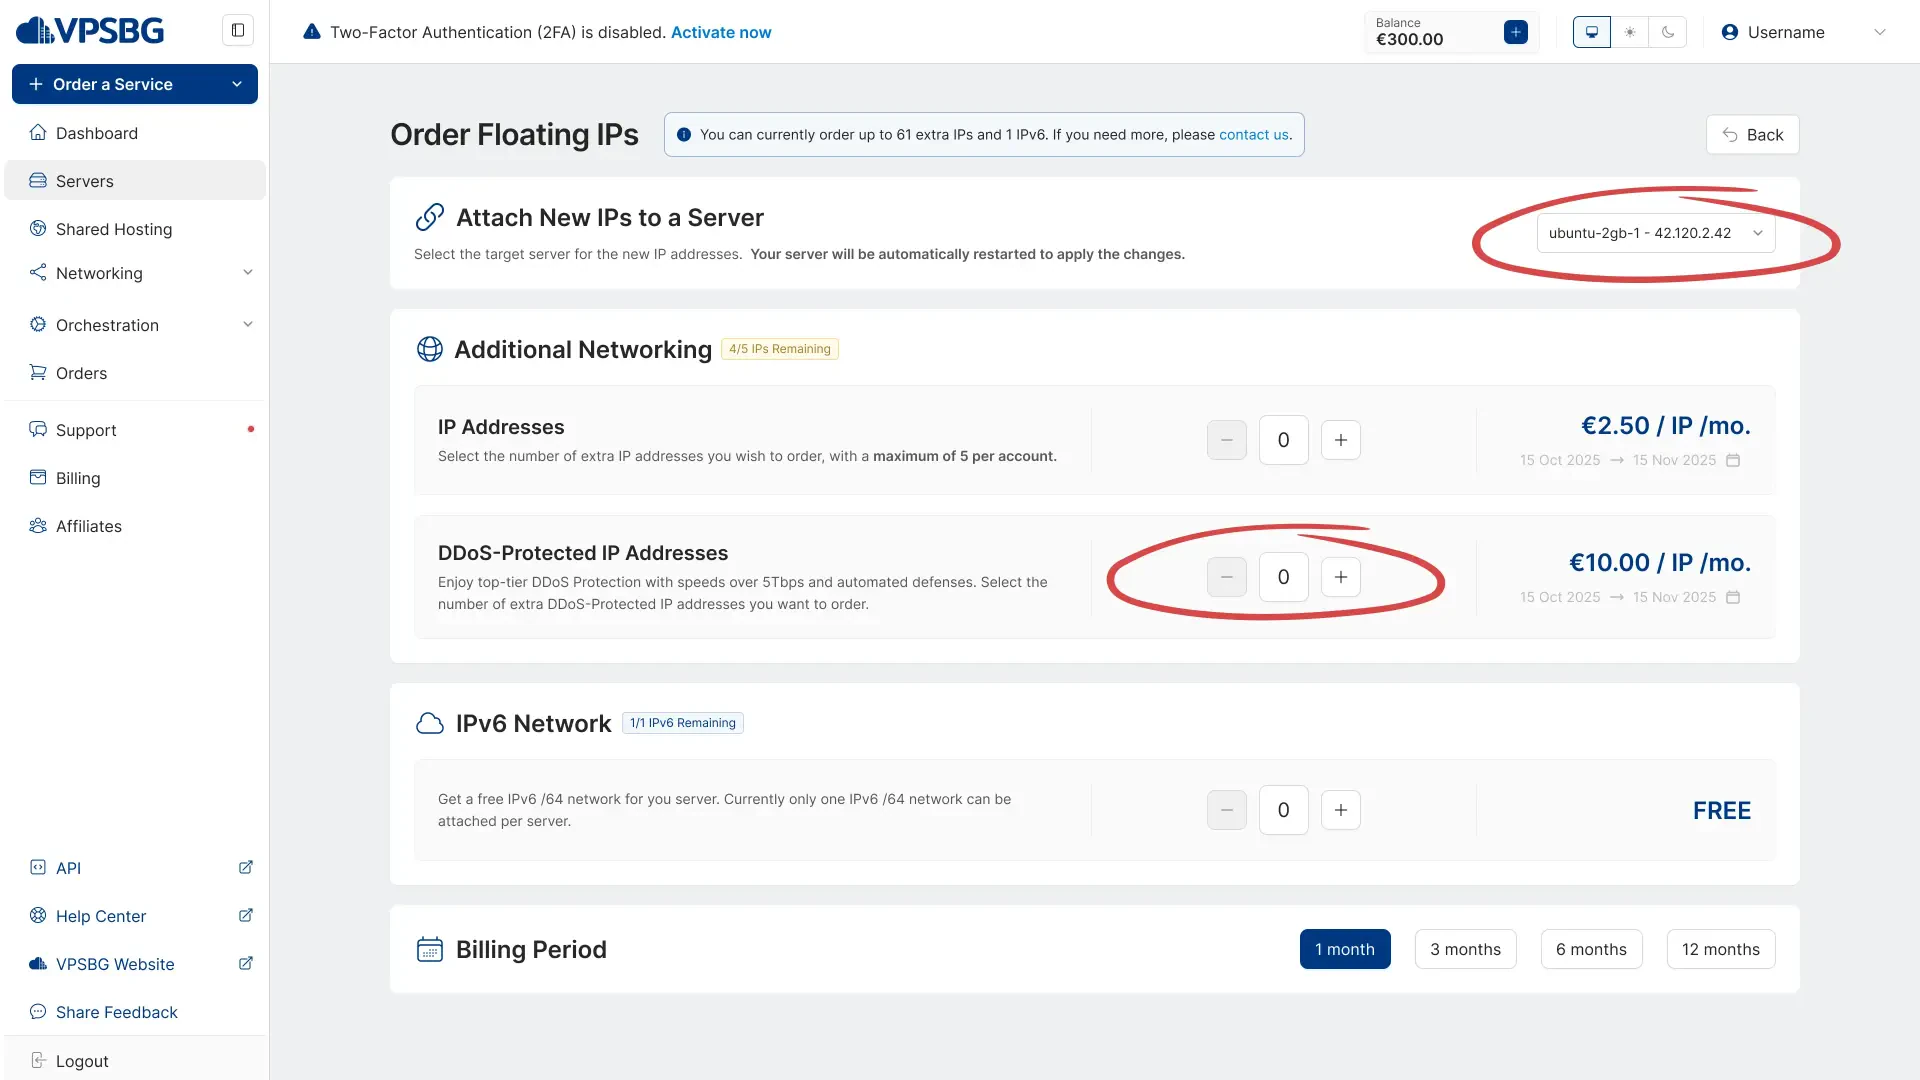Increase IPv6 network quantity plus button
Screen dimensions: 1920x1080
point(1340,810)
